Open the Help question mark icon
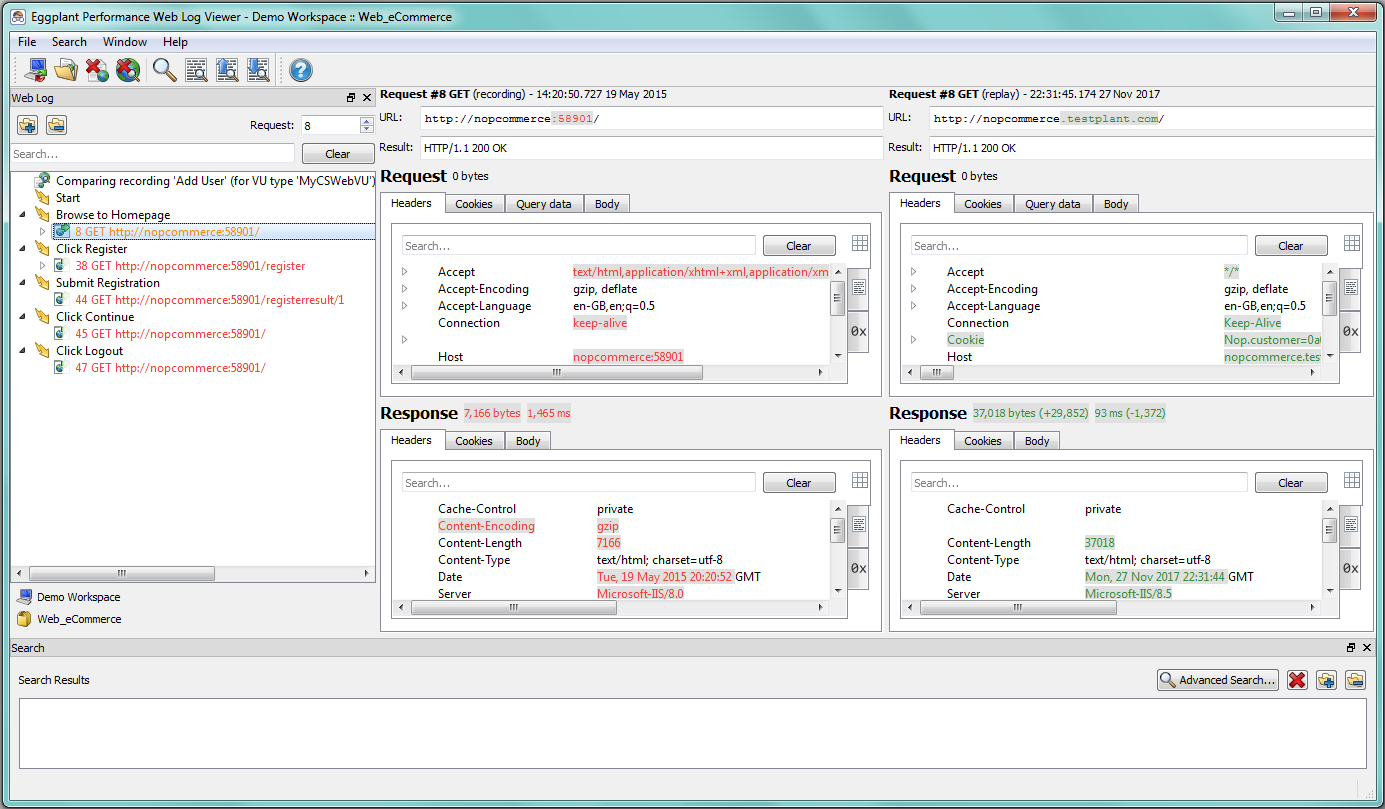 (x=300, y=70)
